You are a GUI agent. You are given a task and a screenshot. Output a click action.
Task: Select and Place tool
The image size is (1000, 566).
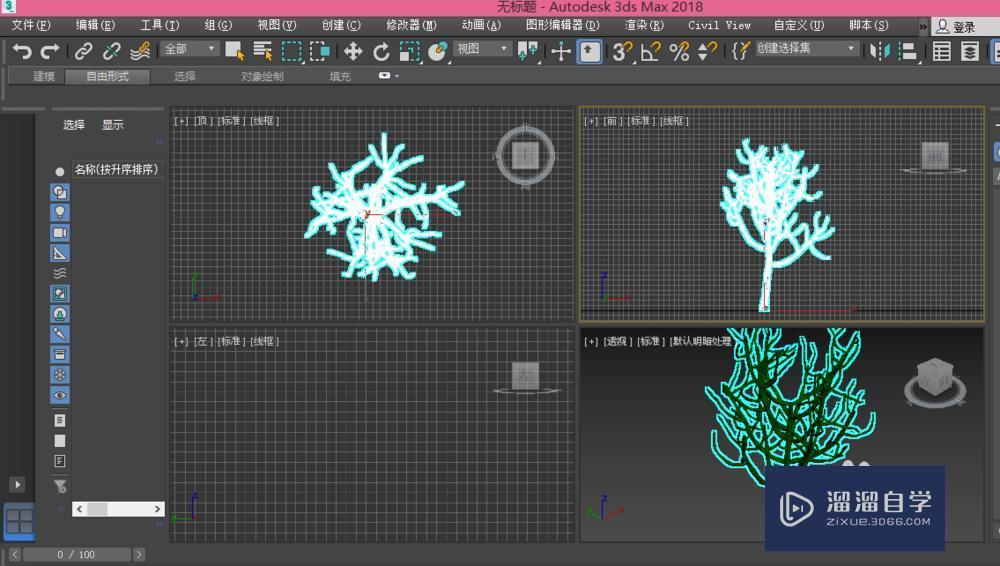coord(438,50)
